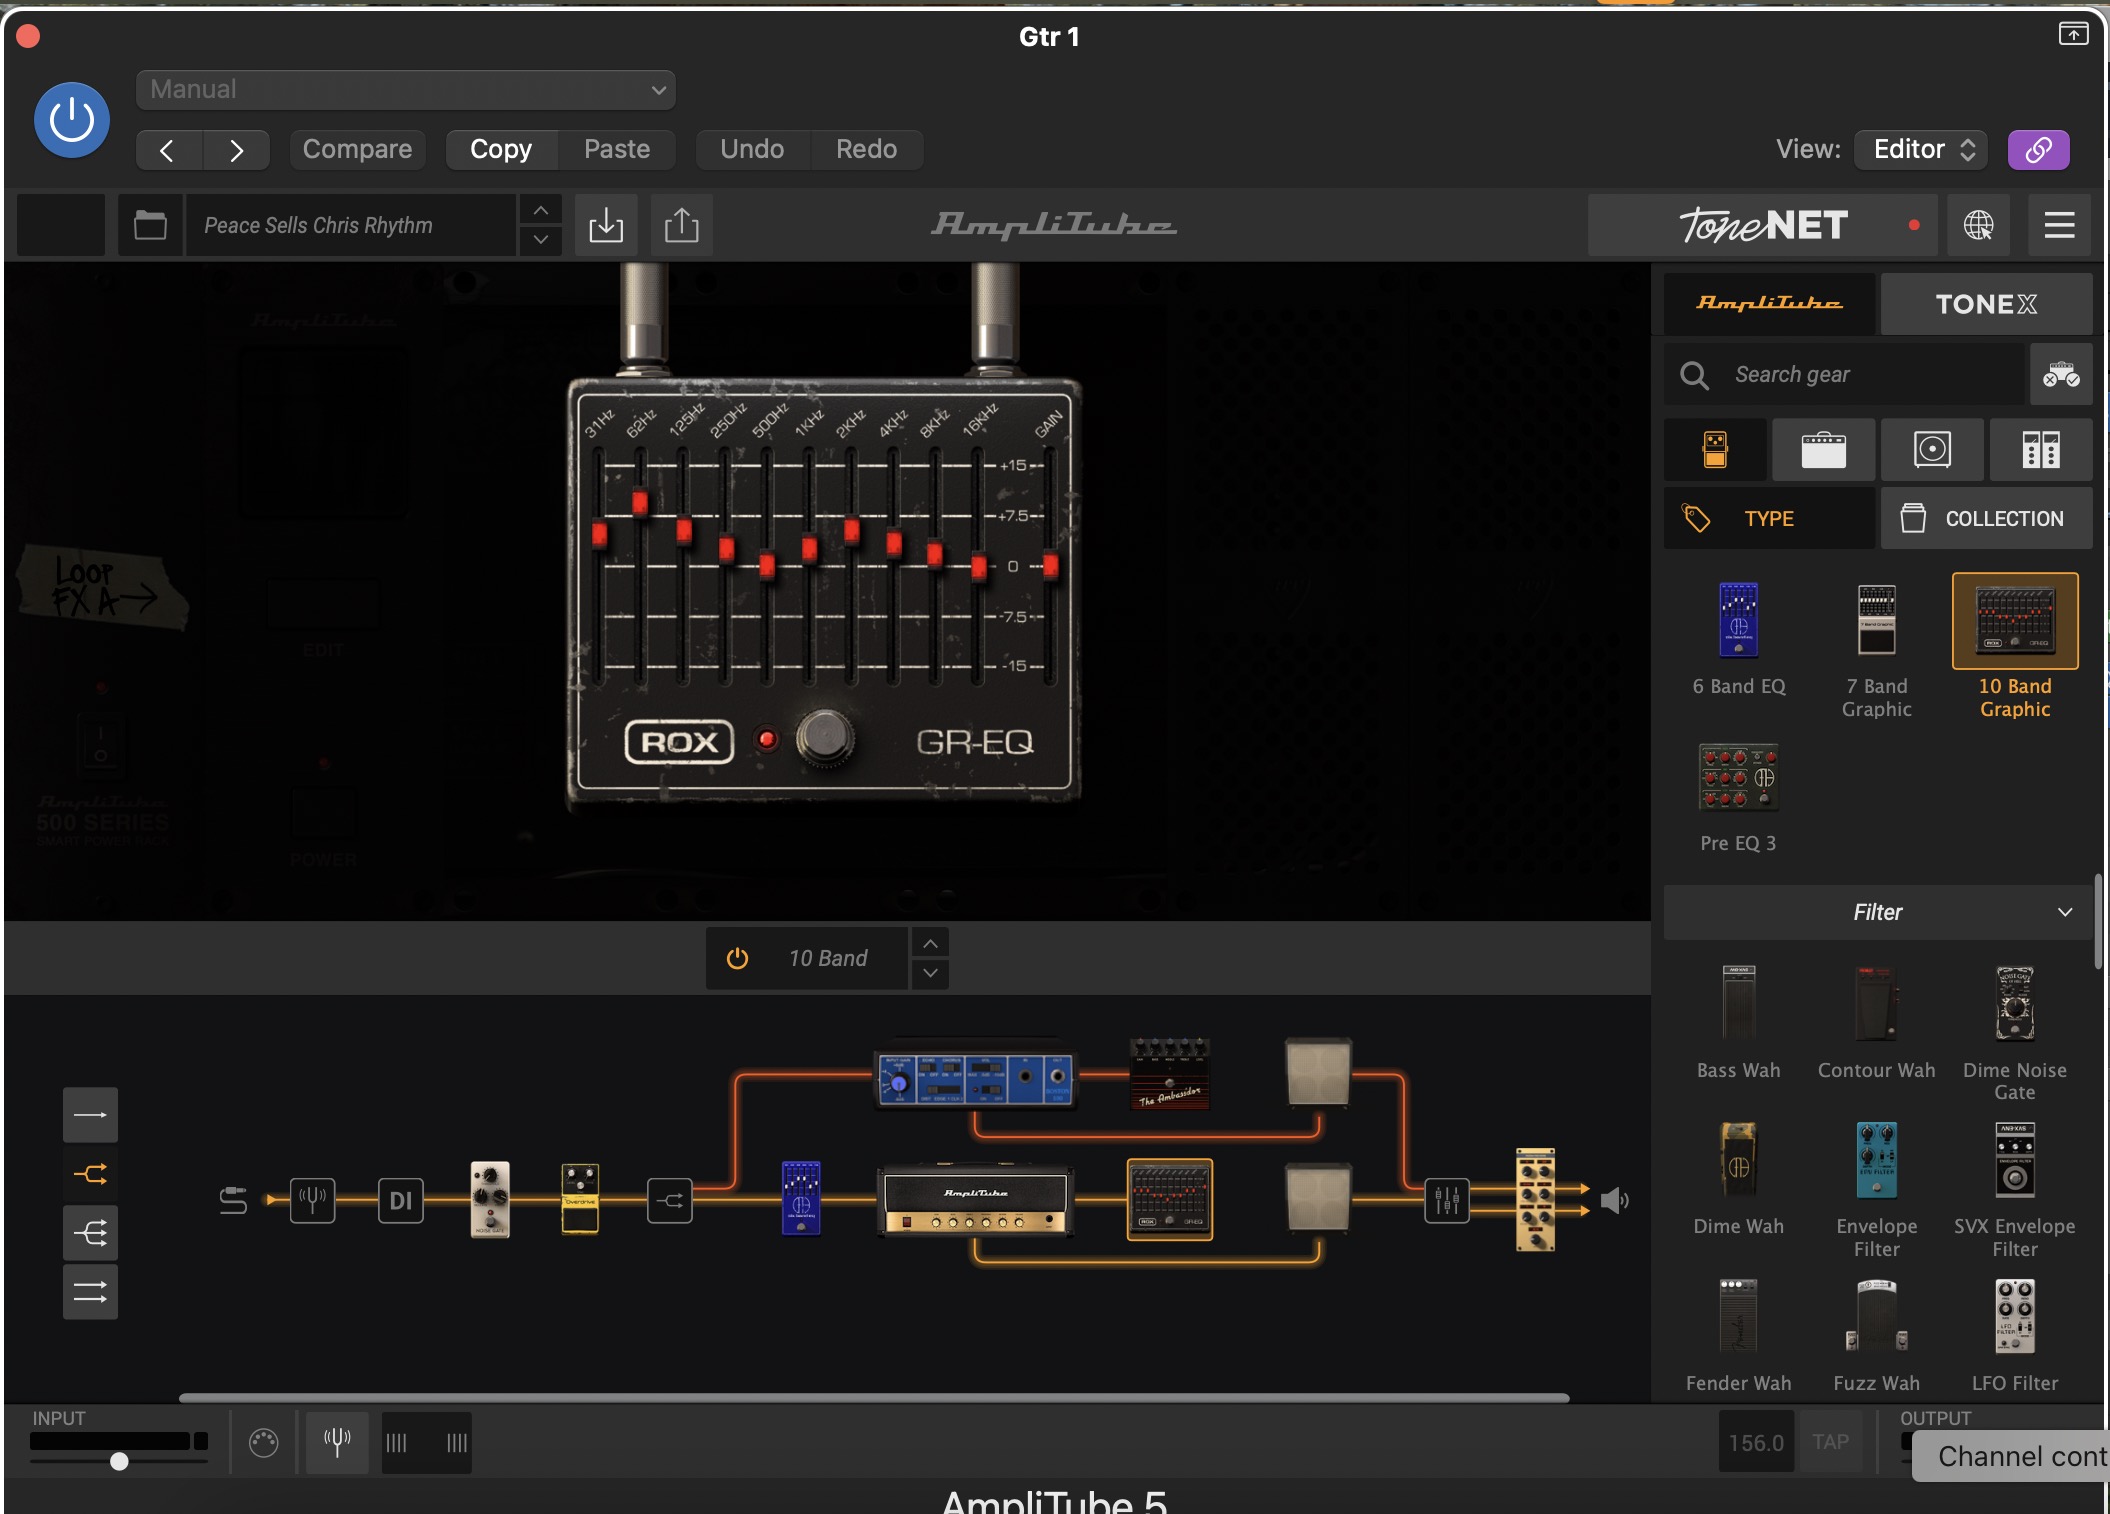The height and width of the screenshot is (1514, 2110).
Task: Toggle the GR-EQ pedal footswitch
Action: click(825, 738)
